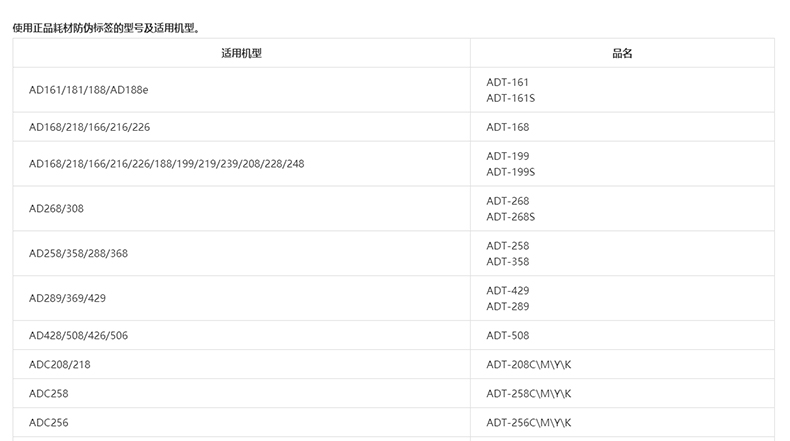Screen dimensions: 790x441
Task: Click the ADC208/218 model cell
Action: click(x=59, y=365)
